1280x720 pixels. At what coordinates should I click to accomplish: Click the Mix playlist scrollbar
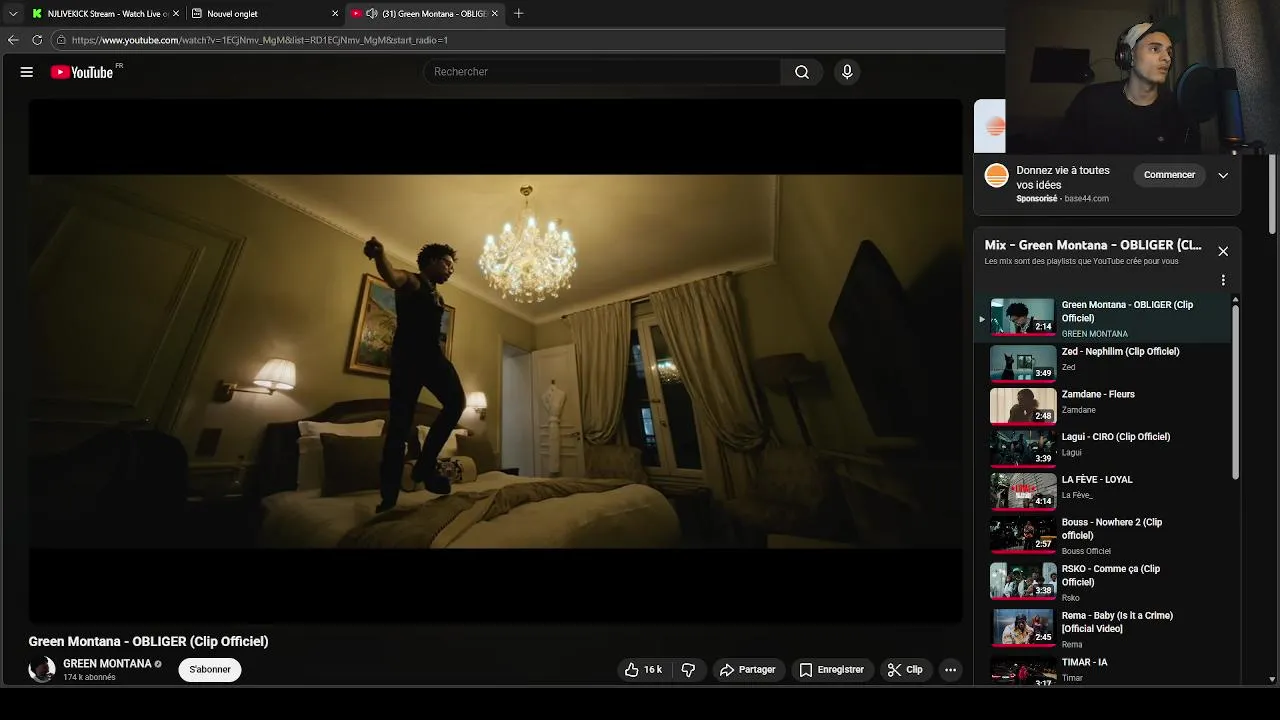click(1235, 390)
